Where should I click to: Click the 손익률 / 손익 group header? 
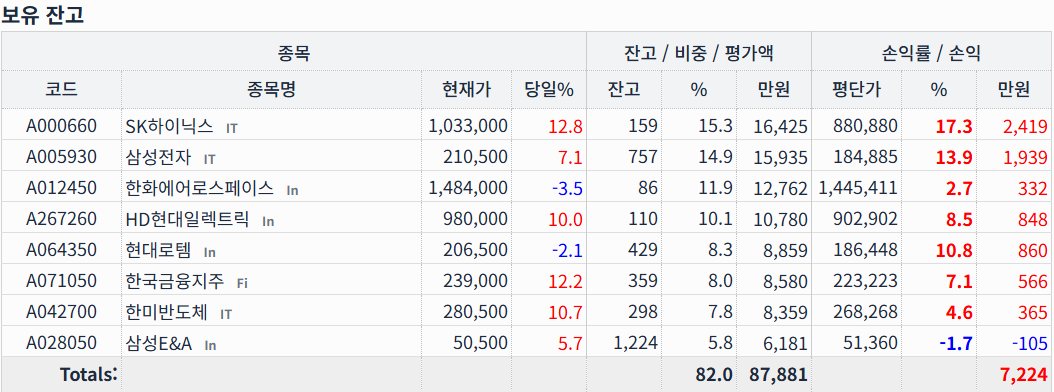point(932,52)
